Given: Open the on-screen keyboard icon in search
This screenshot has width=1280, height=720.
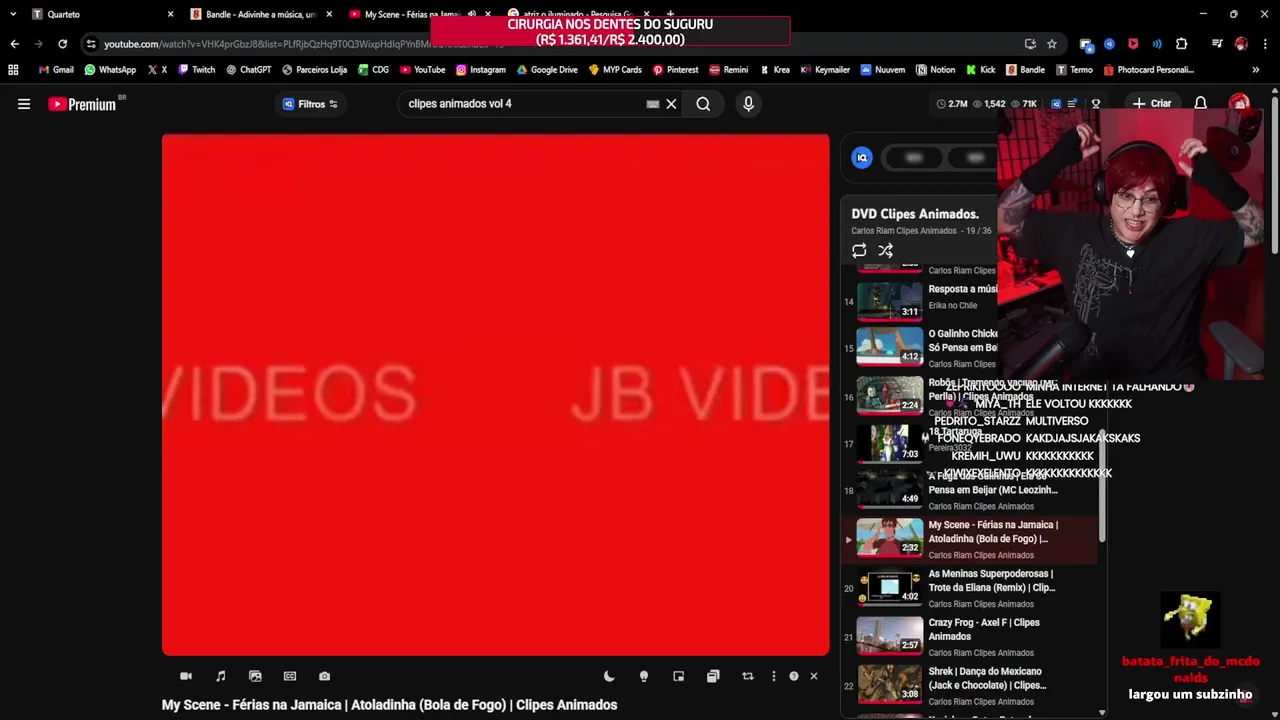Looking at the screenshot, I should (x=653, y=104).
